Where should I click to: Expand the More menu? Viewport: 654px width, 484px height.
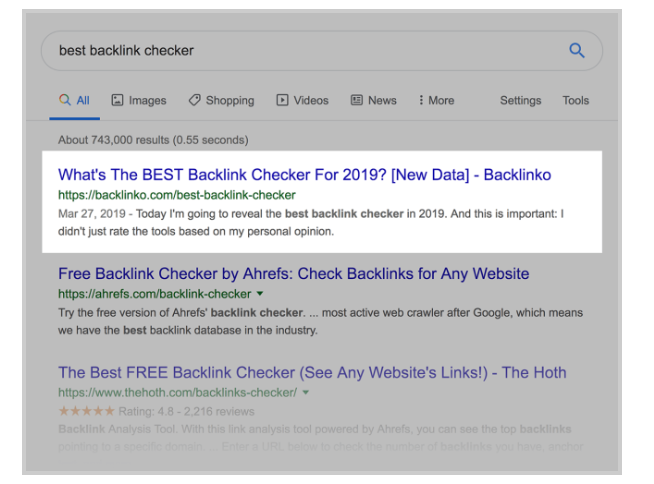436,101
